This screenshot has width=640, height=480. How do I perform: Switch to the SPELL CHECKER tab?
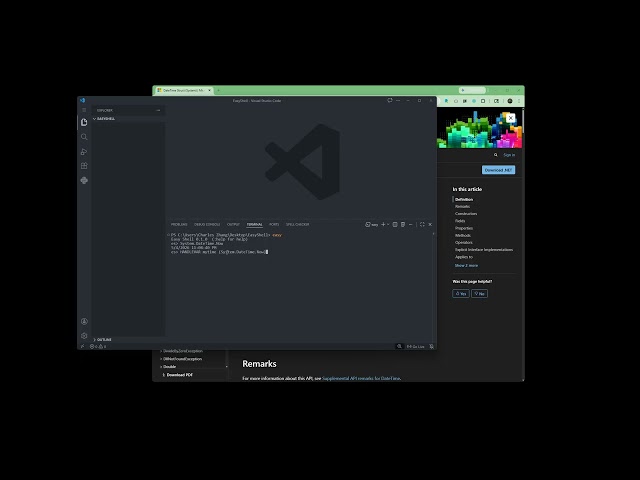[298, 224]
